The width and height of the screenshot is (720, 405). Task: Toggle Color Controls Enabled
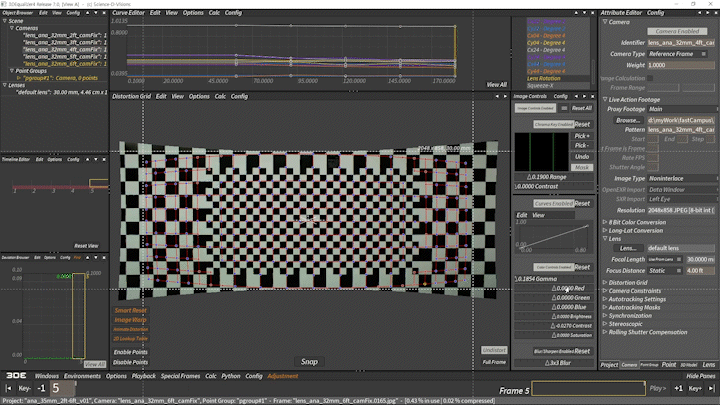point(553,267)
